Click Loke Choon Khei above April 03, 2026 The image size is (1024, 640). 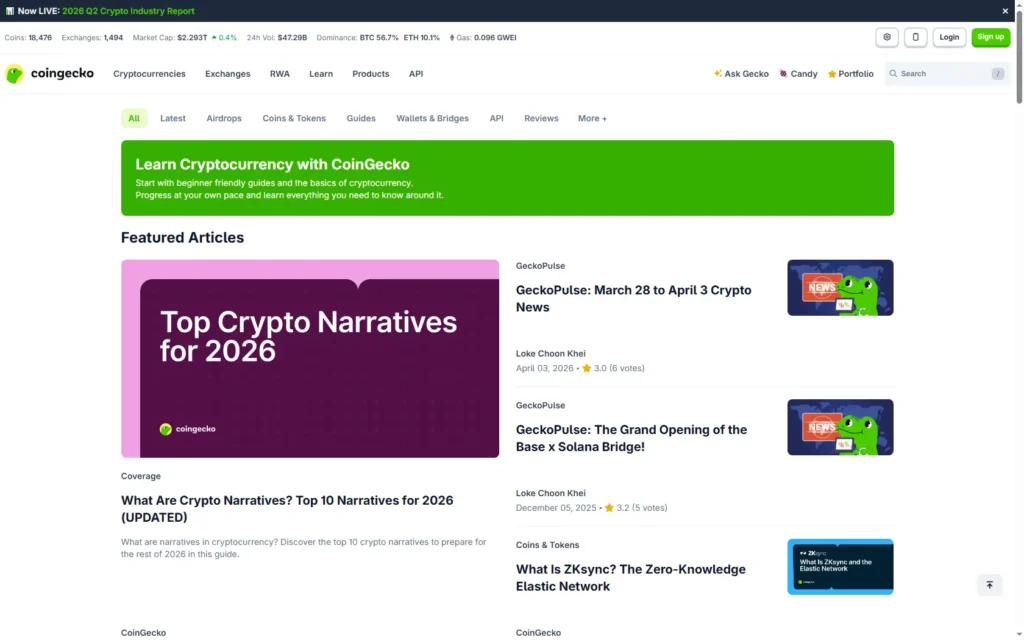click(x=551, y=354)
